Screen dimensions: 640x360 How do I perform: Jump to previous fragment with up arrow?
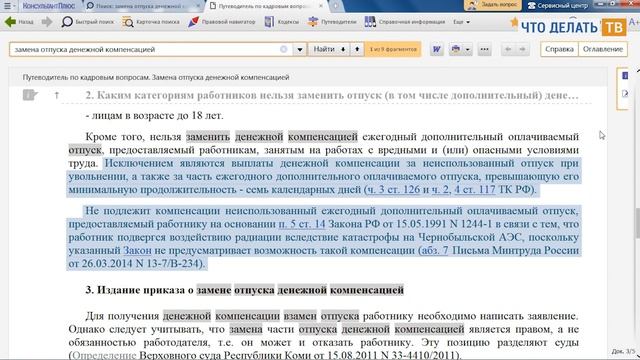(357, 49)
